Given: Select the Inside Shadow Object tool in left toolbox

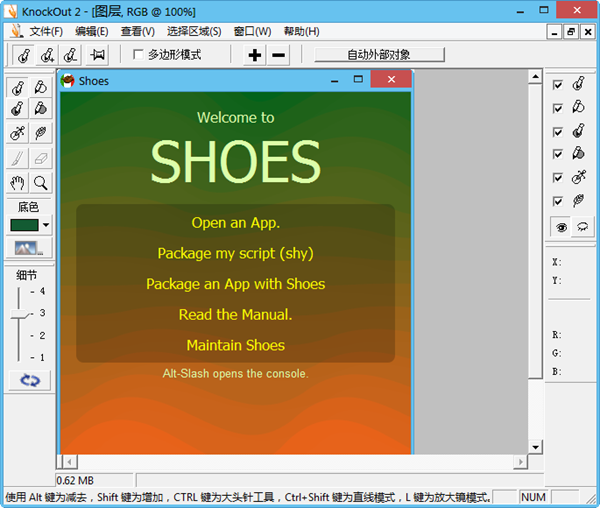Looking at the screenshot, I should (x=18, y=109).
